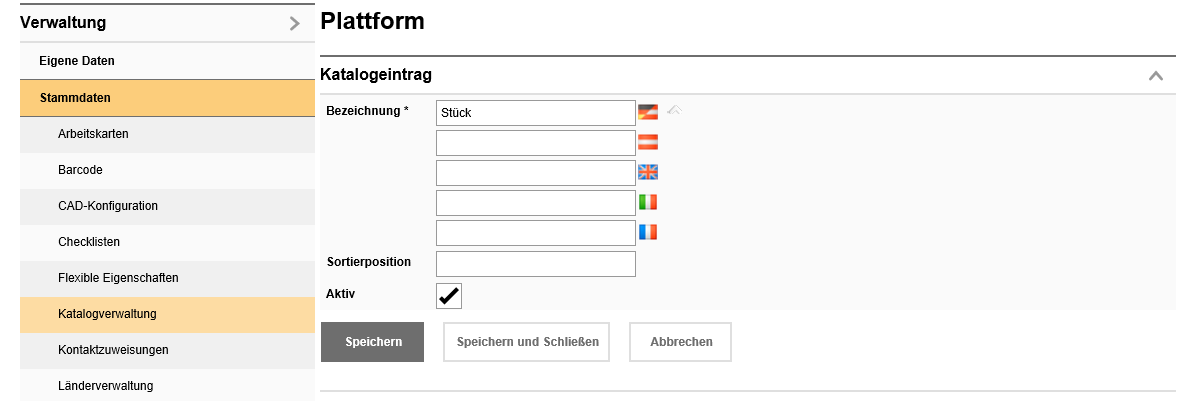Select Flexible Eigenschaften item

tap(118, 278)
